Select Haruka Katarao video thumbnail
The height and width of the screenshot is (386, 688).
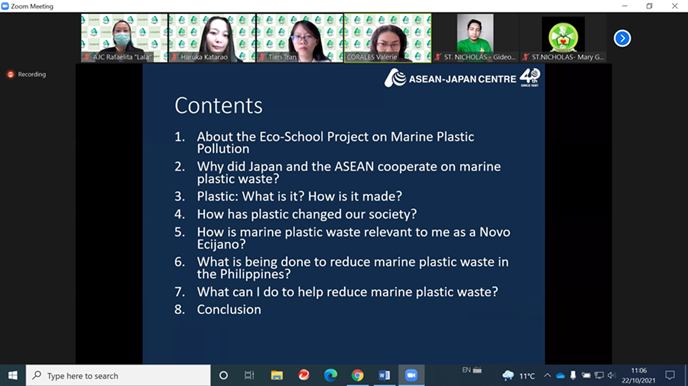tap(212, 38)
